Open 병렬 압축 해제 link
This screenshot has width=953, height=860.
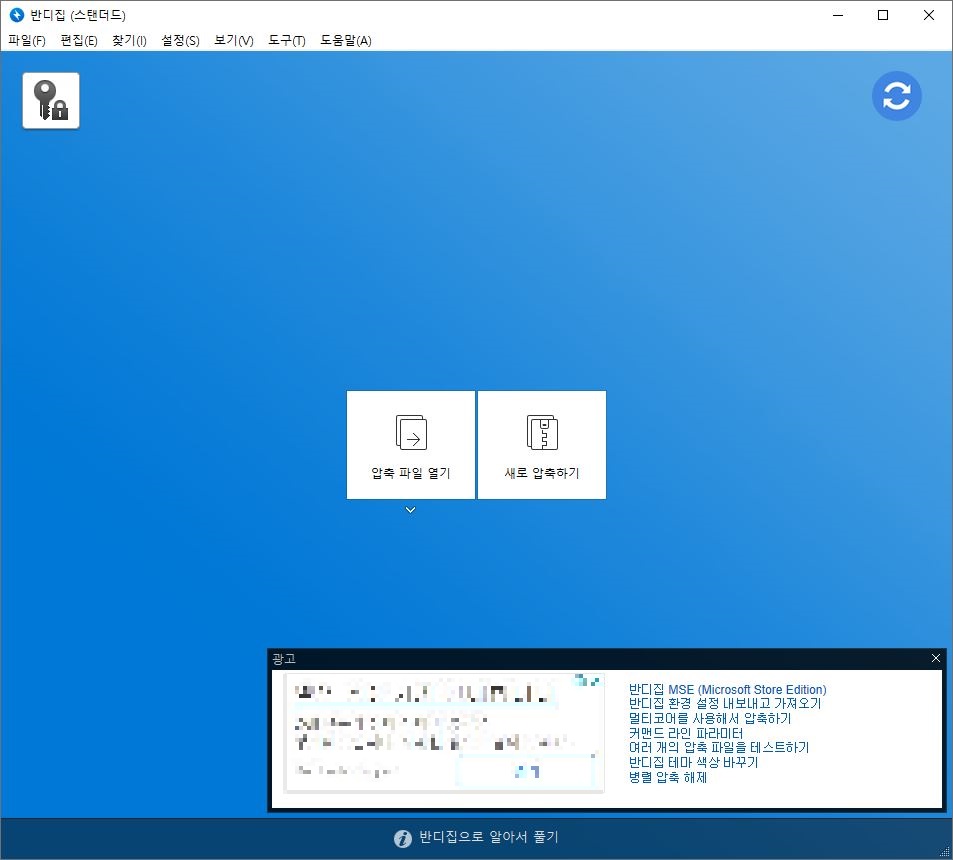(x=668, y=777)
